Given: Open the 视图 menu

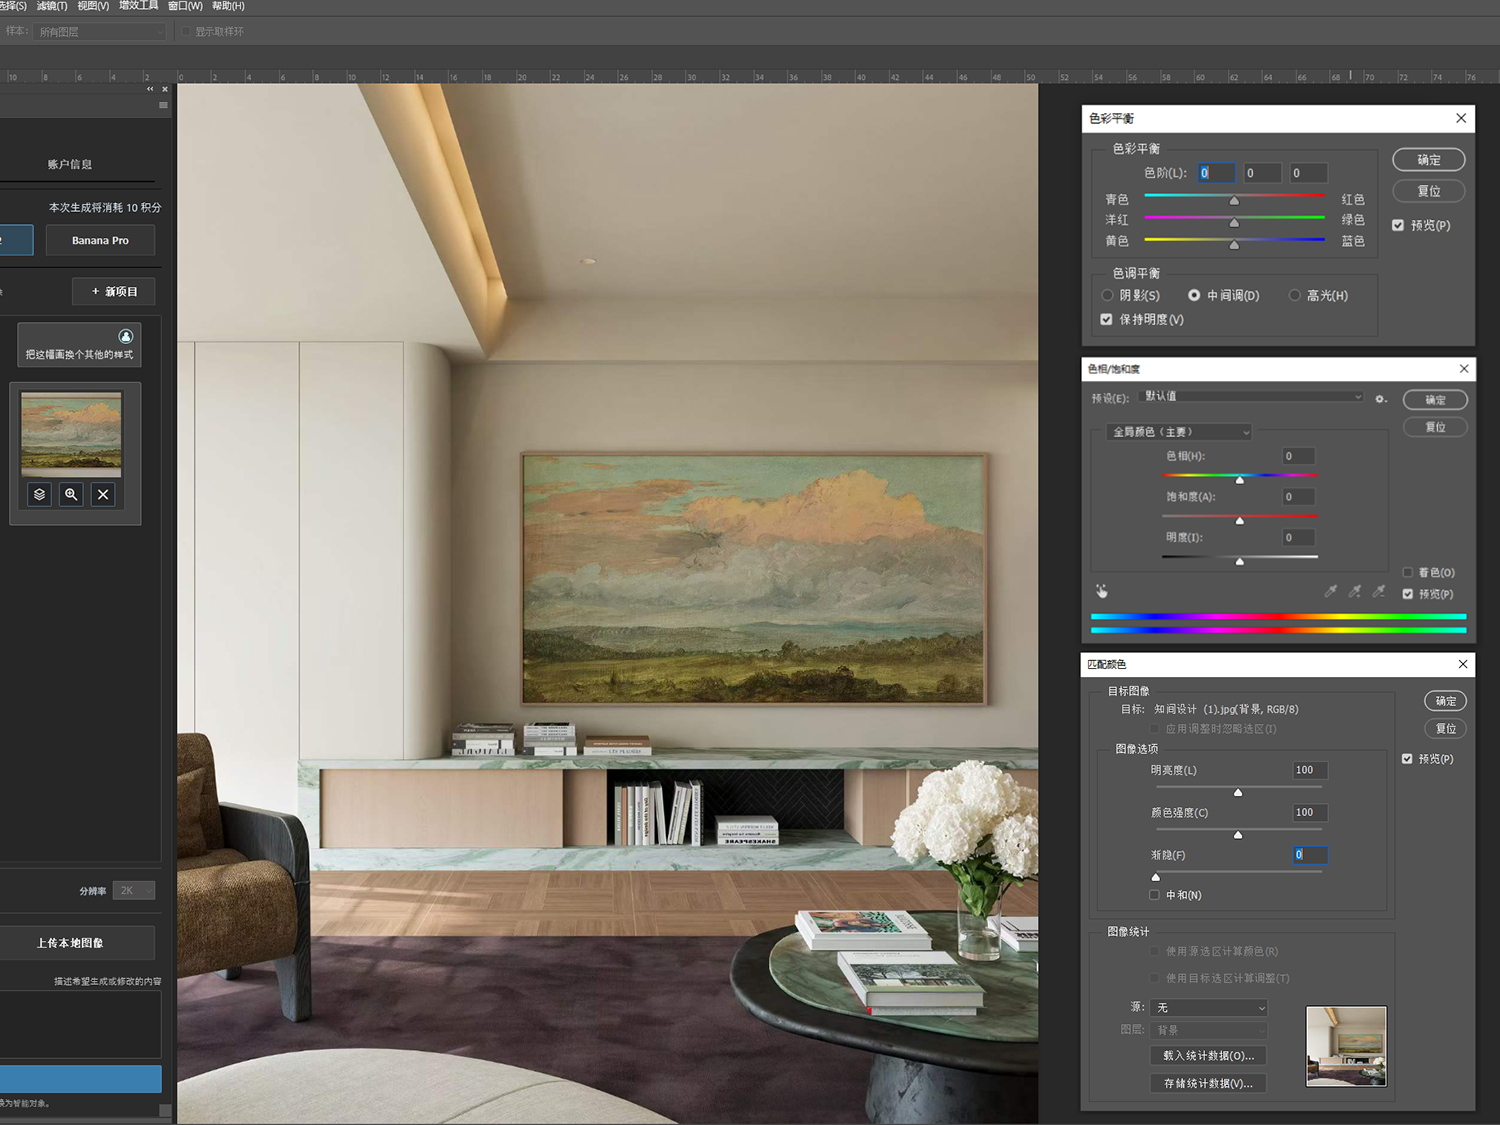Looking at the screenshot, I should (93, 6).
